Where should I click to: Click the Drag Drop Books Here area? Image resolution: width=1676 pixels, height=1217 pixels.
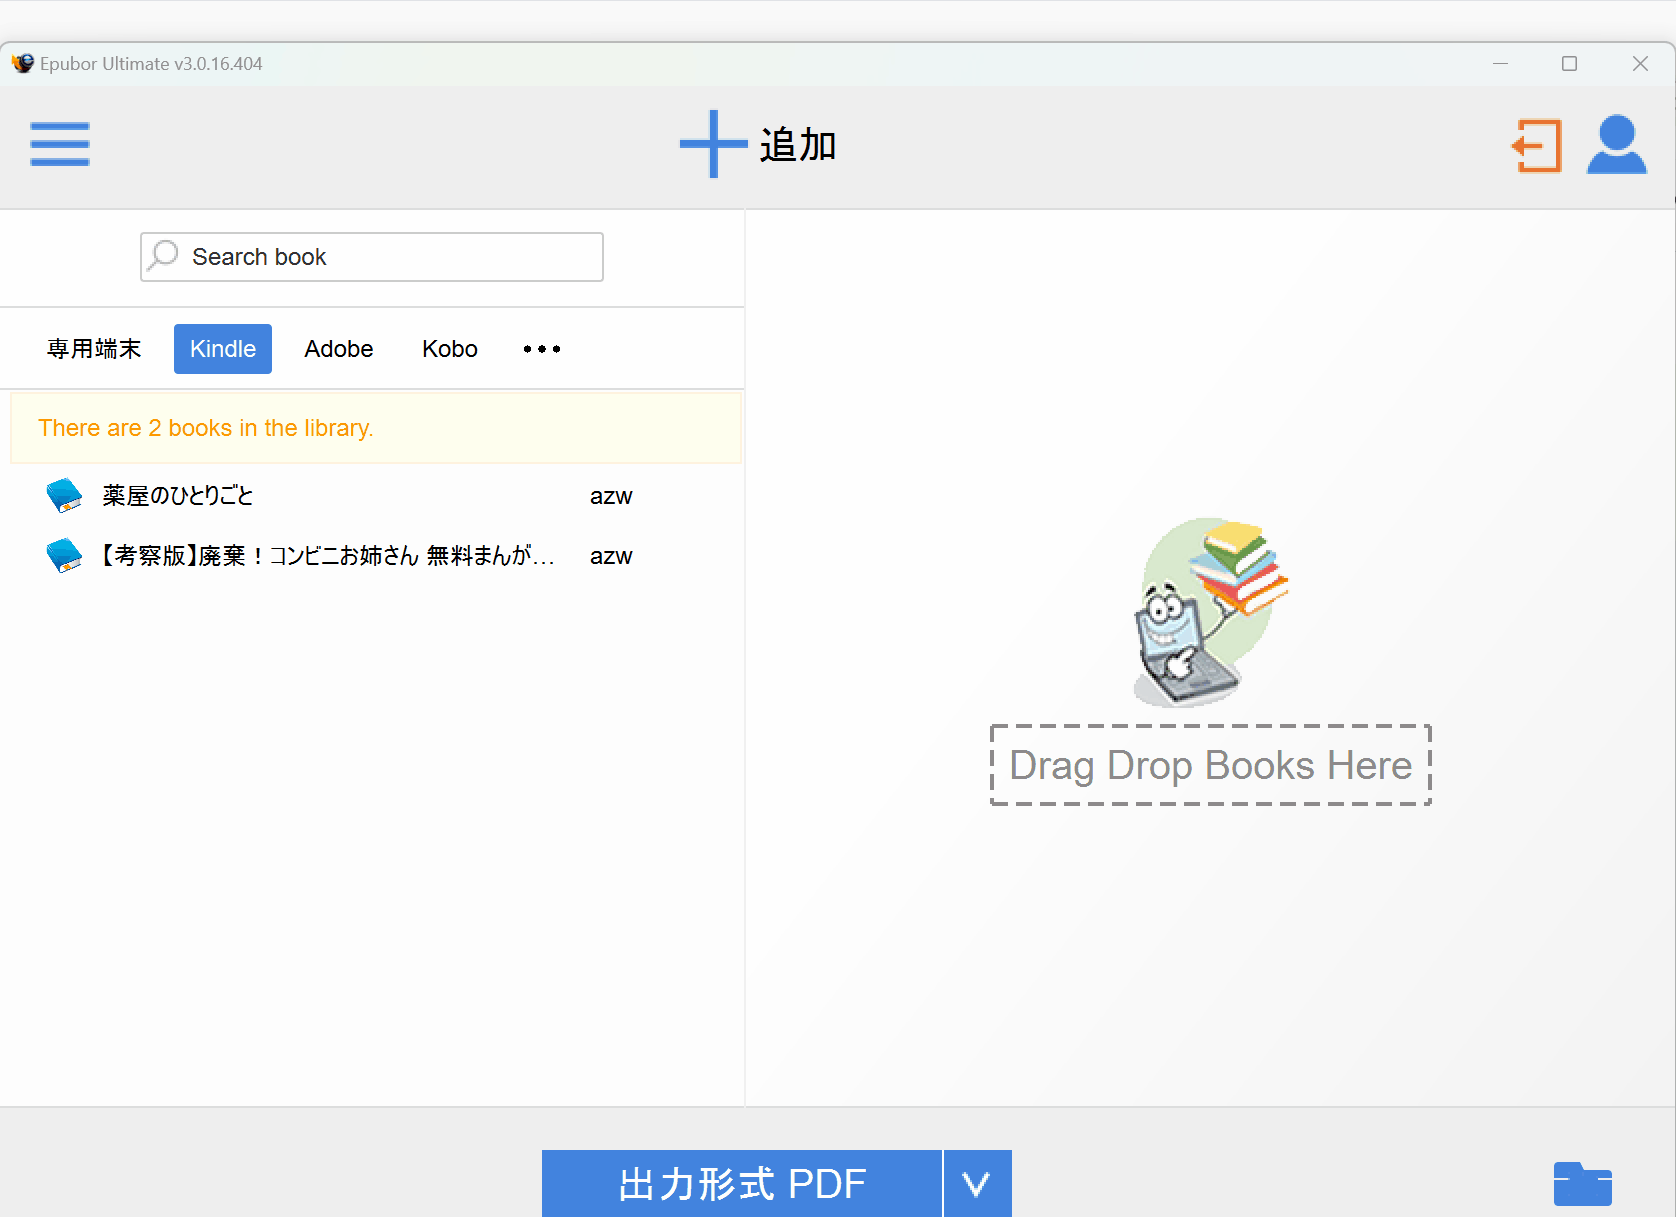coord(1211,765)
